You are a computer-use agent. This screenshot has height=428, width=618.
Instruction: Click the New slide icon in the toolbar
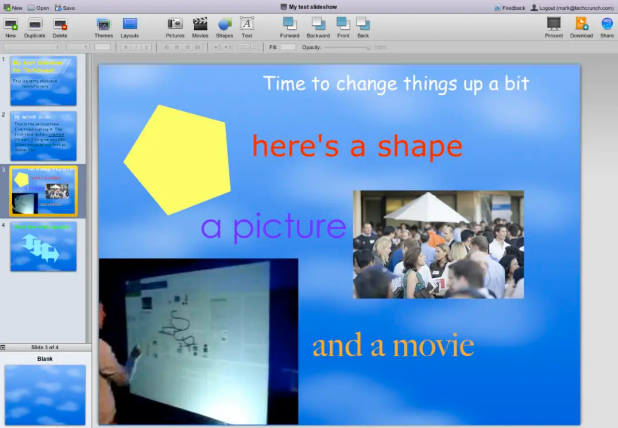pos(11,28)
